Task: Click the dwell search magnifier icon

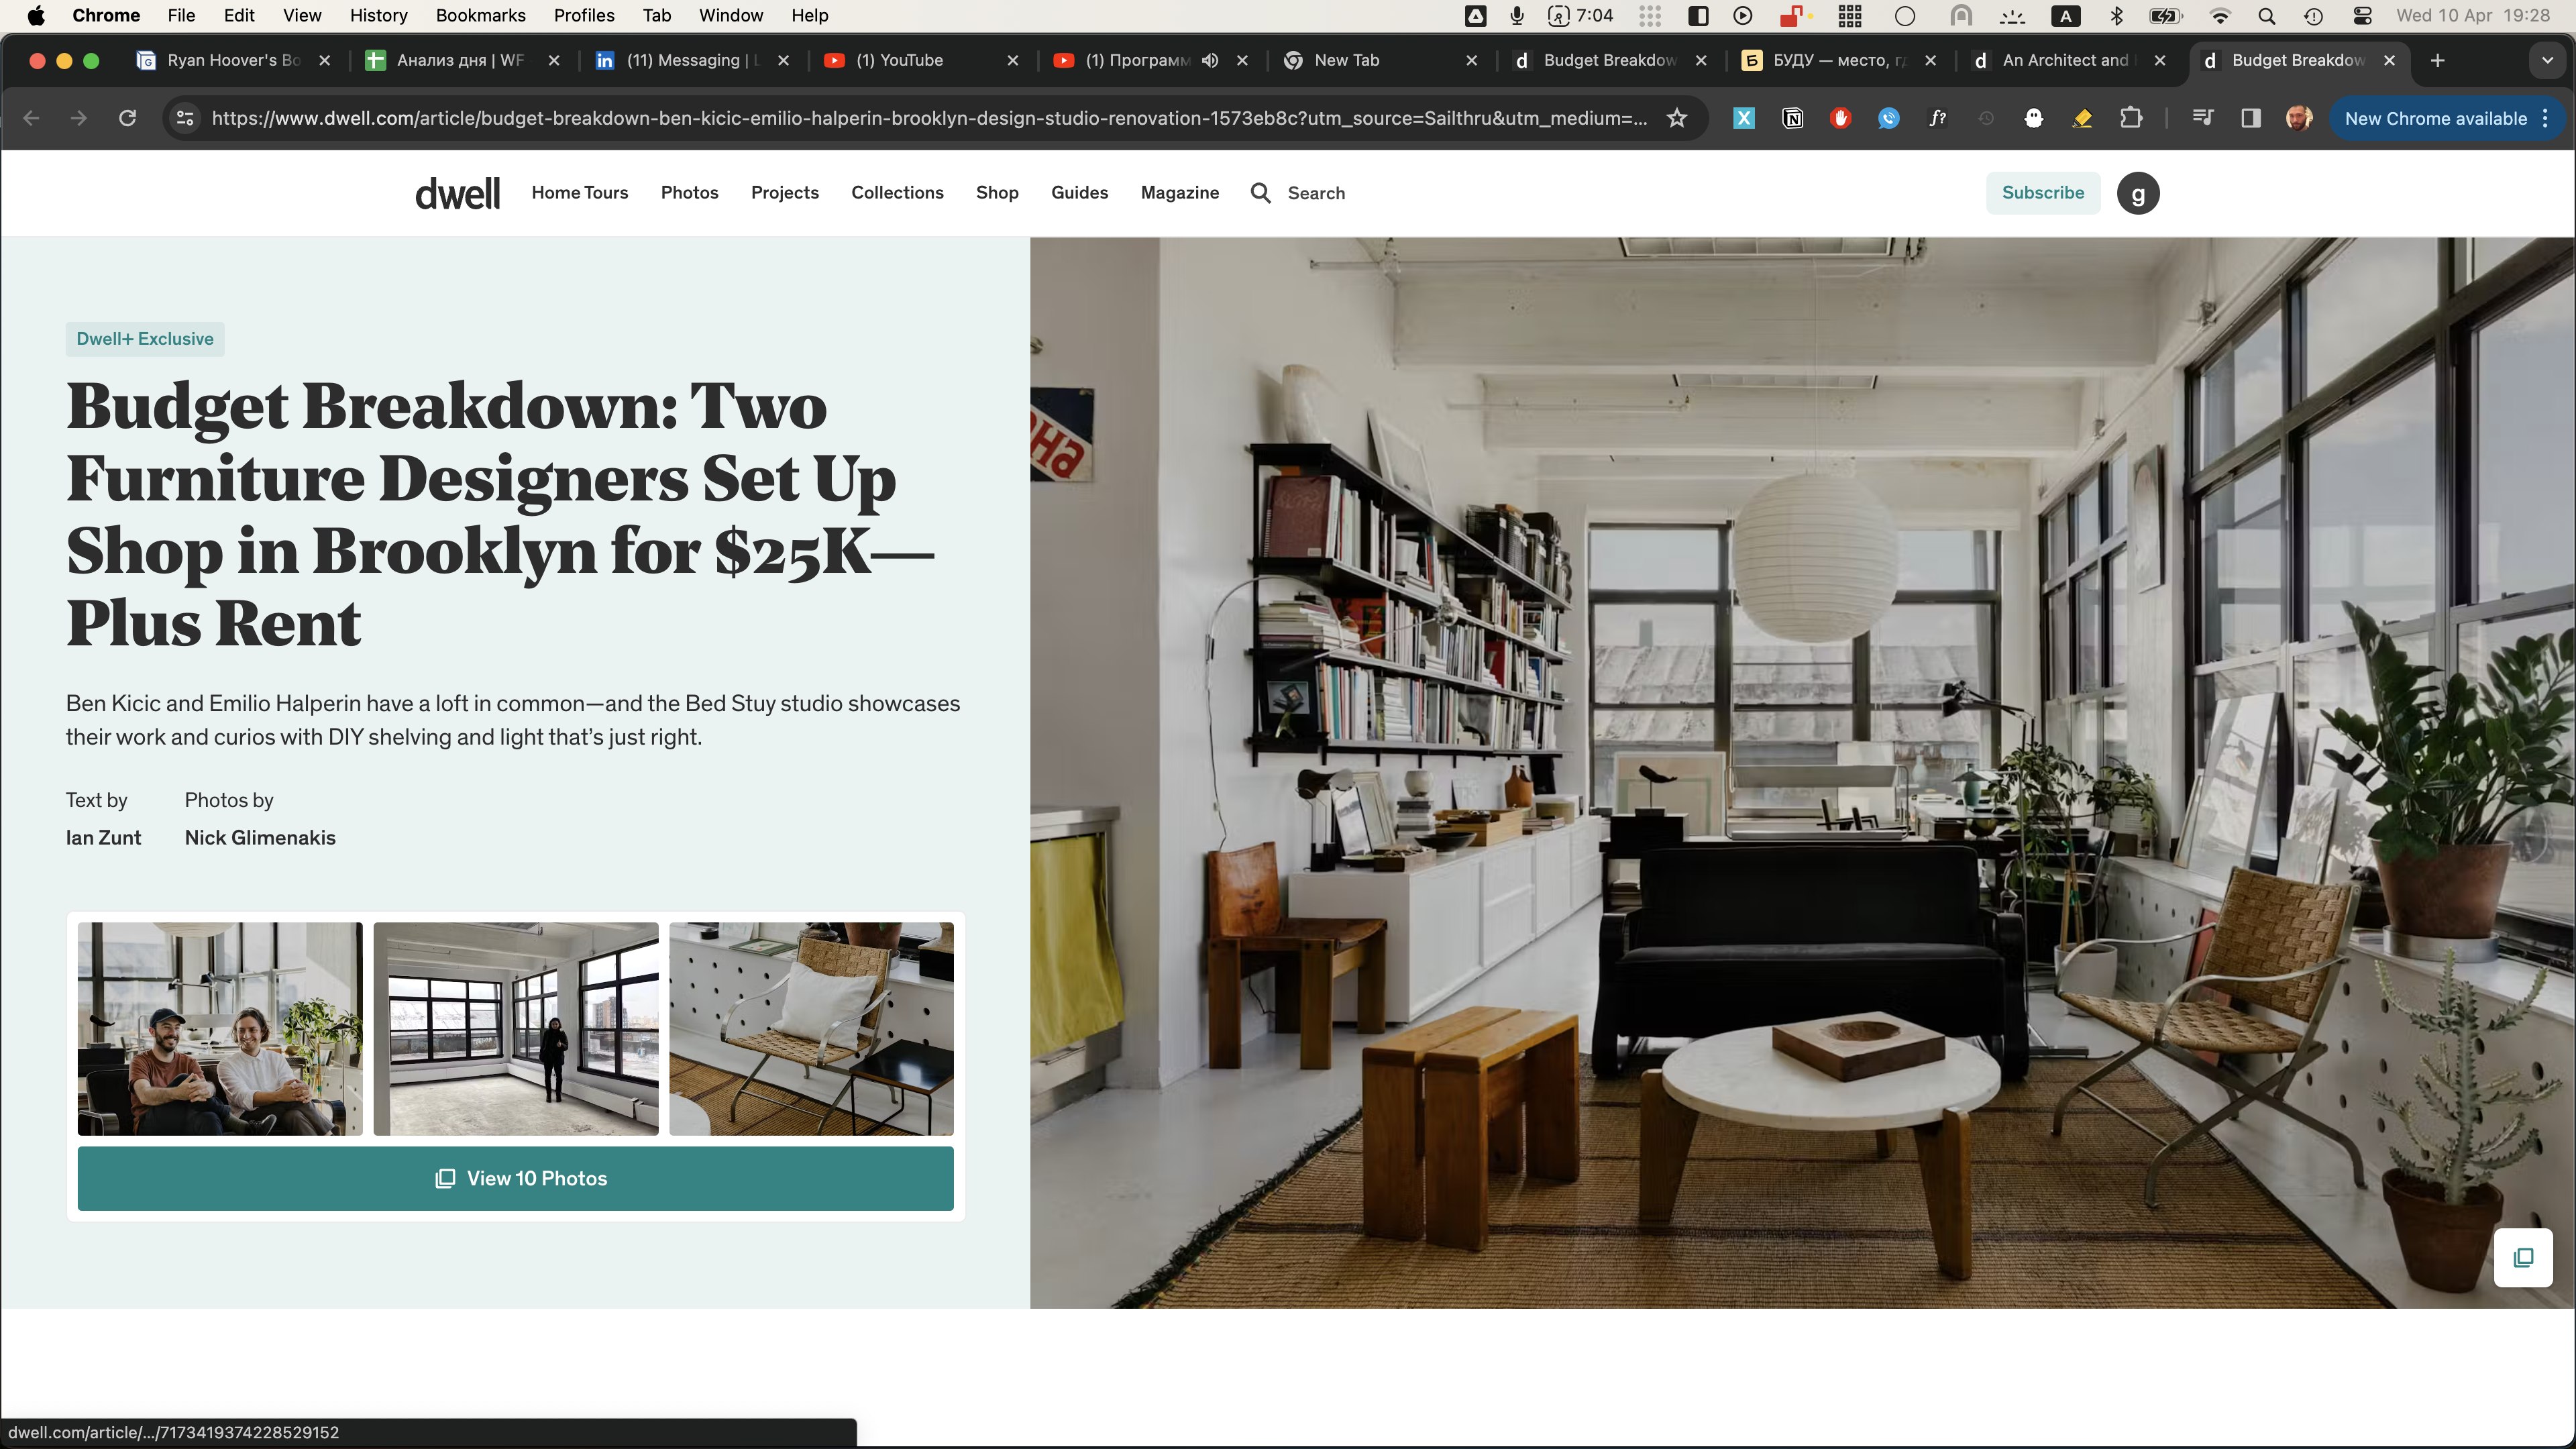Action: coord(1261,193)
